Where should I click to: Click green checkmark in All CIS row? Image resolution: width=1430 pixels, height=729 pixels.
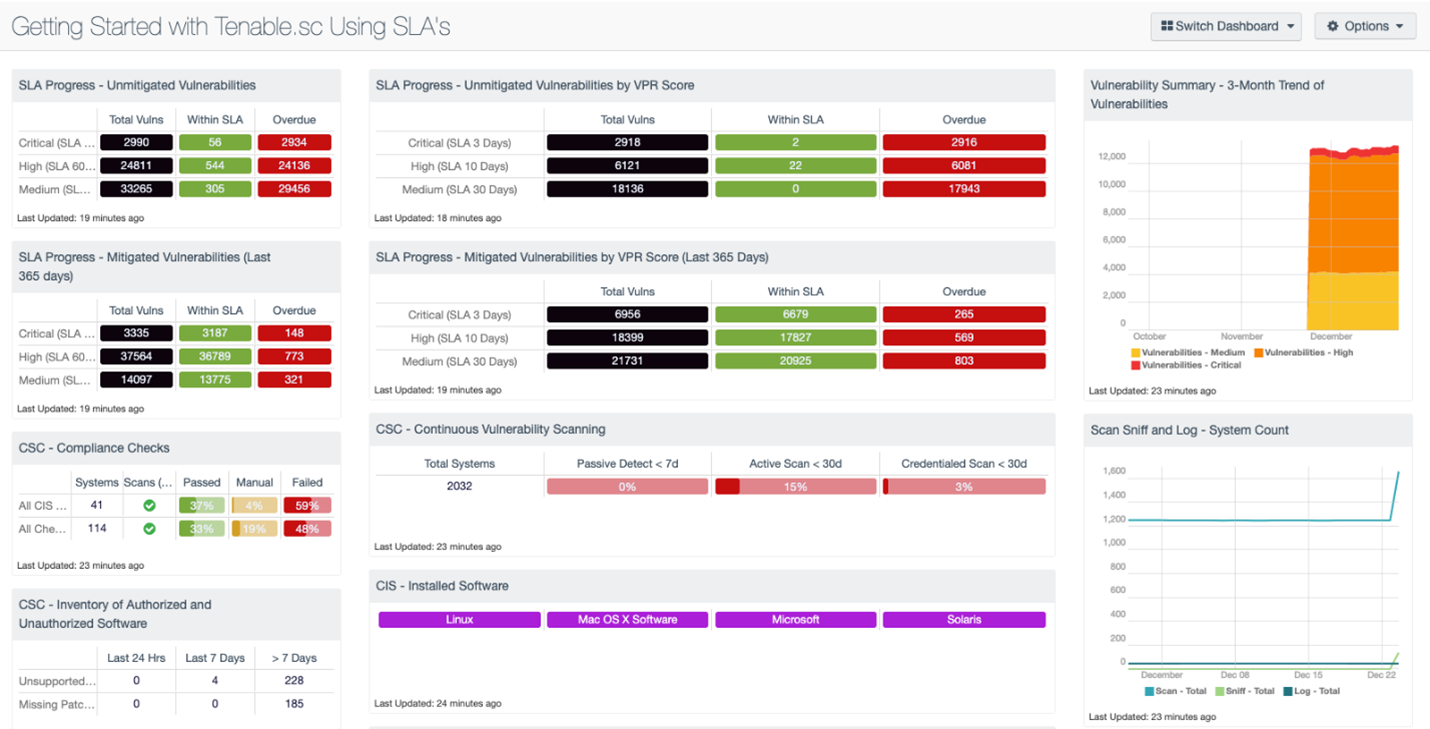pyautogui.click(x=149, y=506)
